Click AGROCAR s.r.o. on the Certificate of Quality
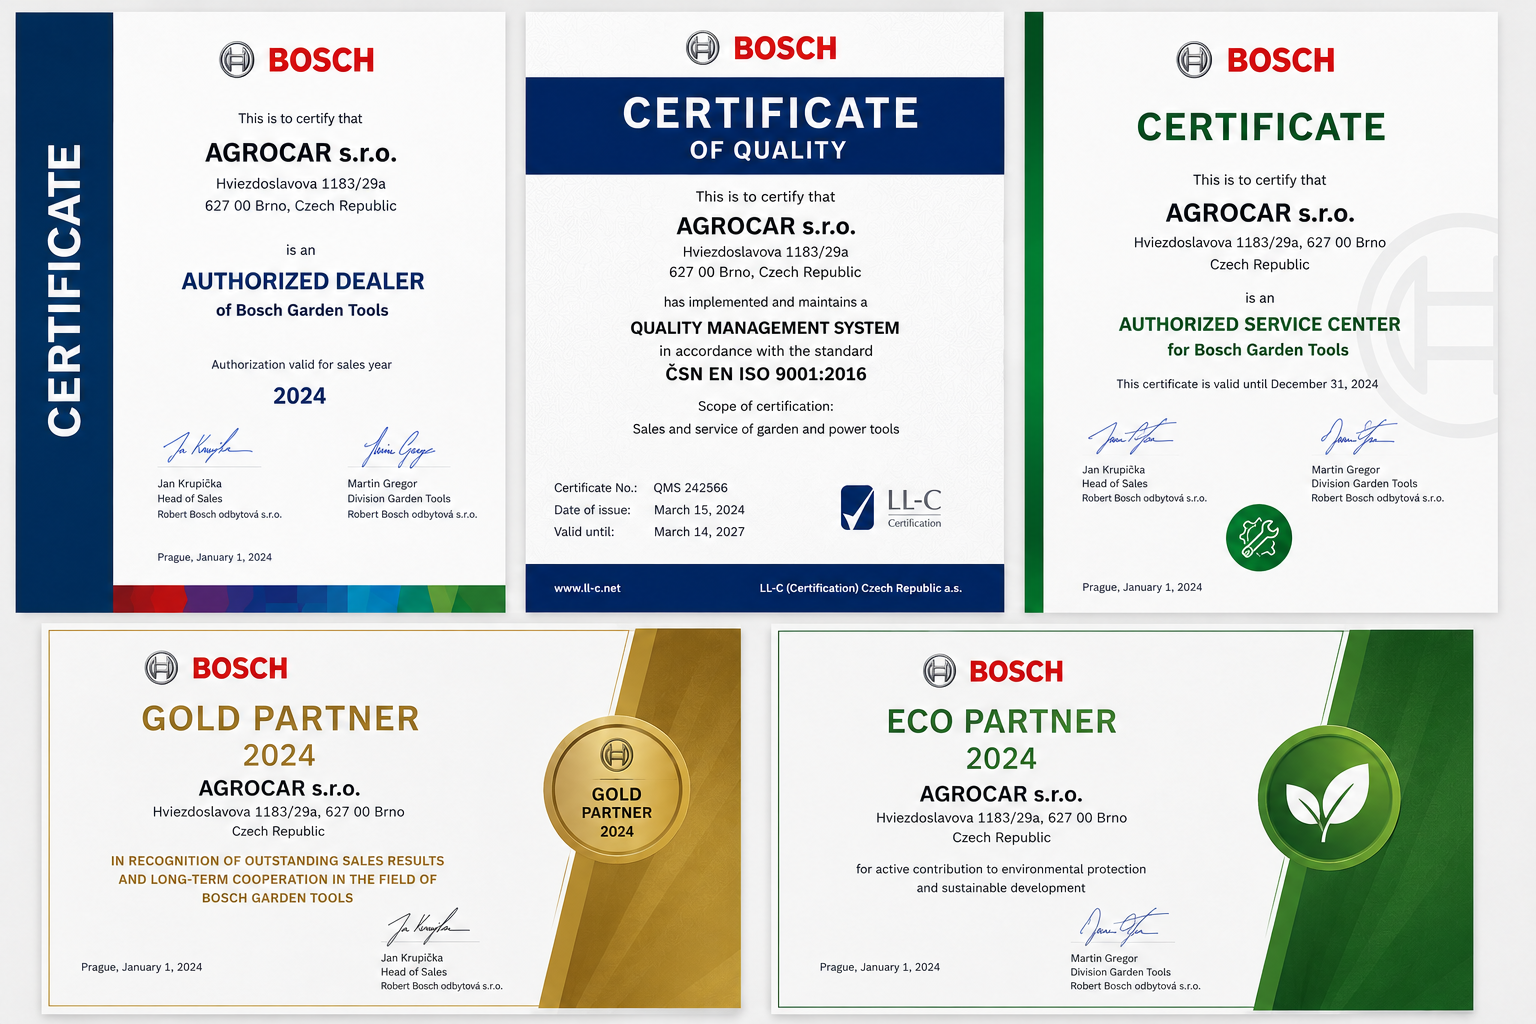 tap(766, 226)
